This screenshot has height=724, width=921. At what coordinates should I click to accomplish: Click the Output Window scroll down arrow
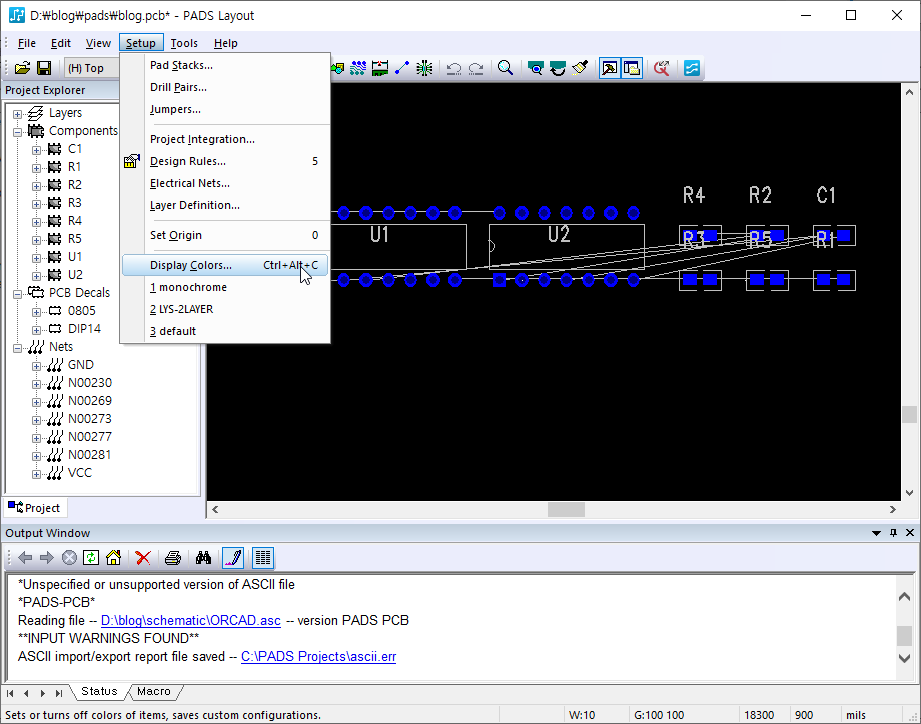pyautogui.click(x=905, y=659)
